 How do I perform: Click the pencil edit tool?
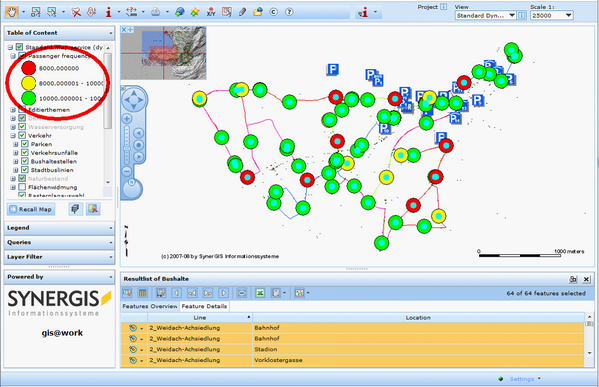pyautogui.click(x=242, y=12)
